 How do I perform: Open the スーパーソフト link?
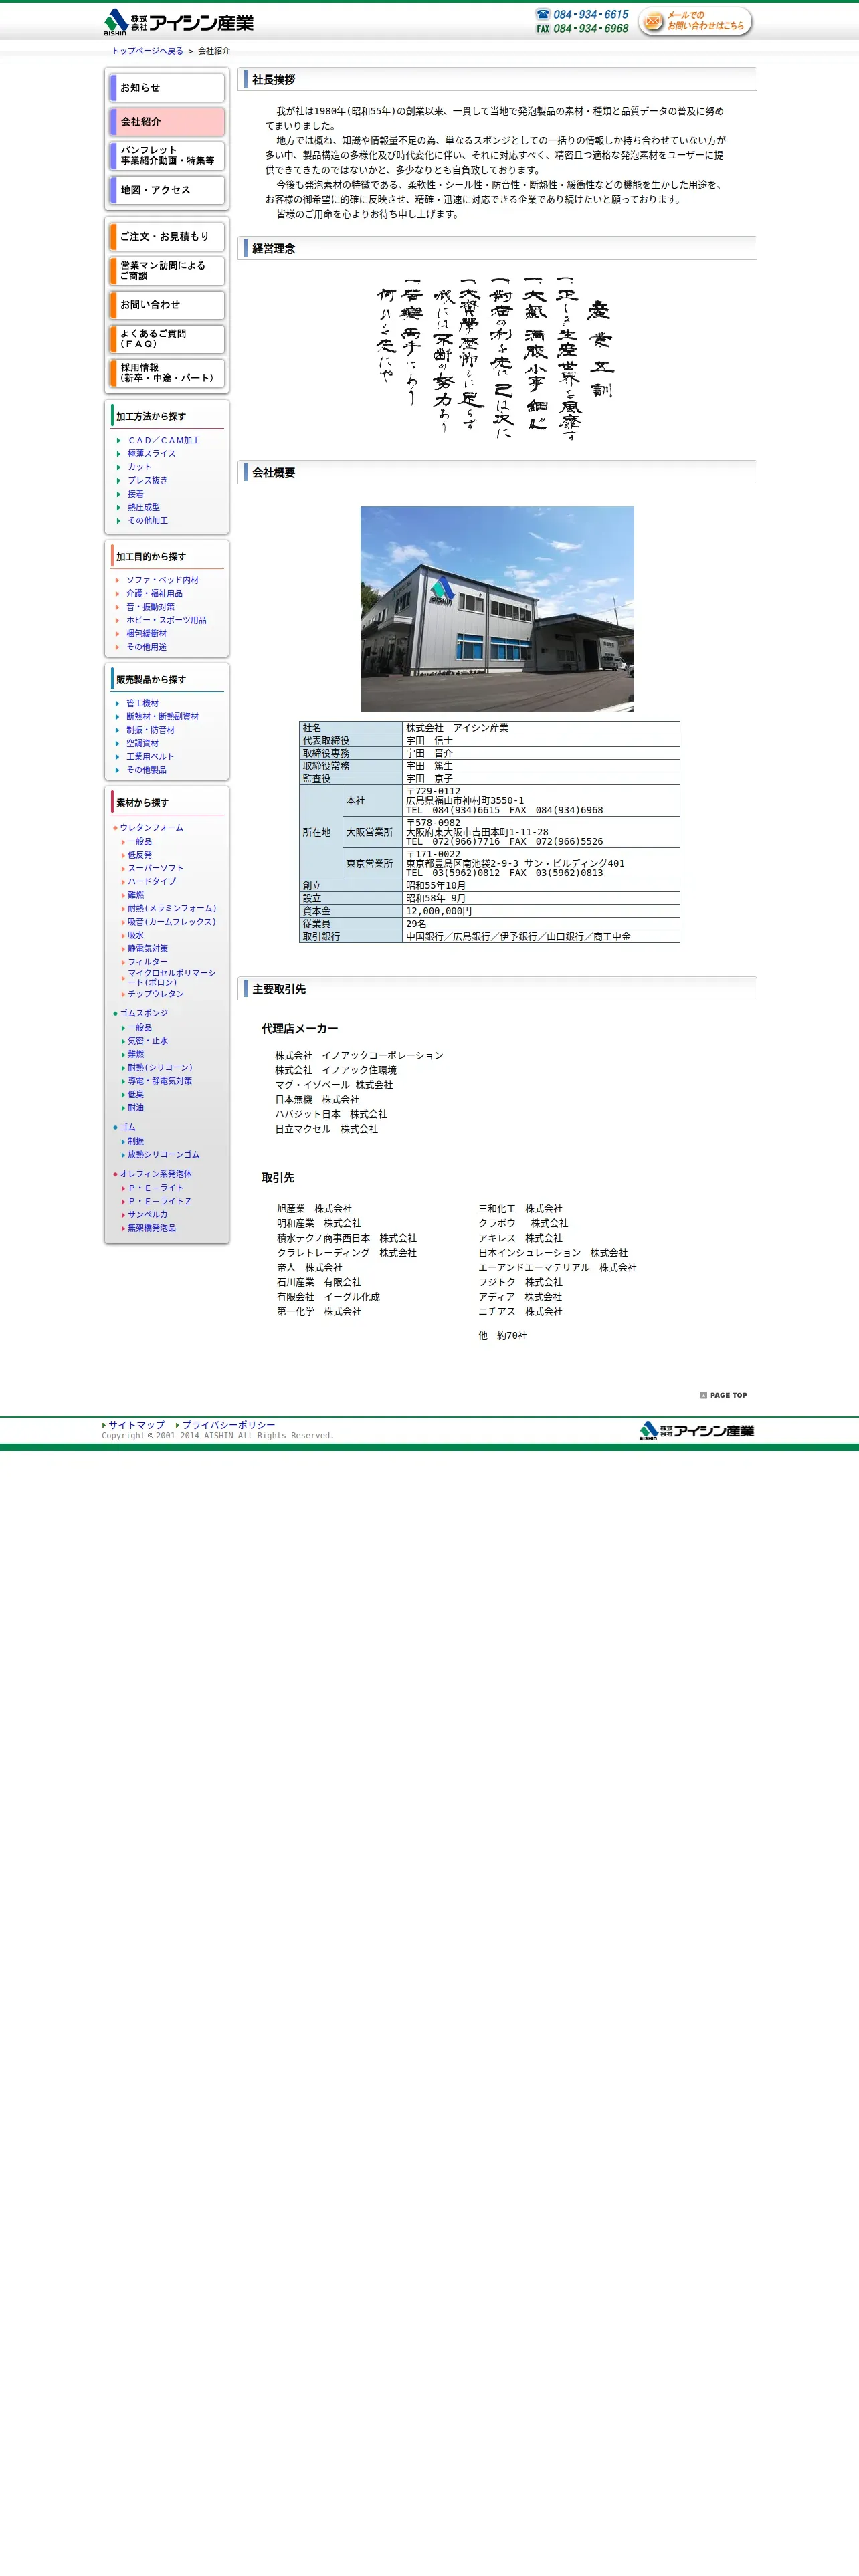tap(155, 869)
